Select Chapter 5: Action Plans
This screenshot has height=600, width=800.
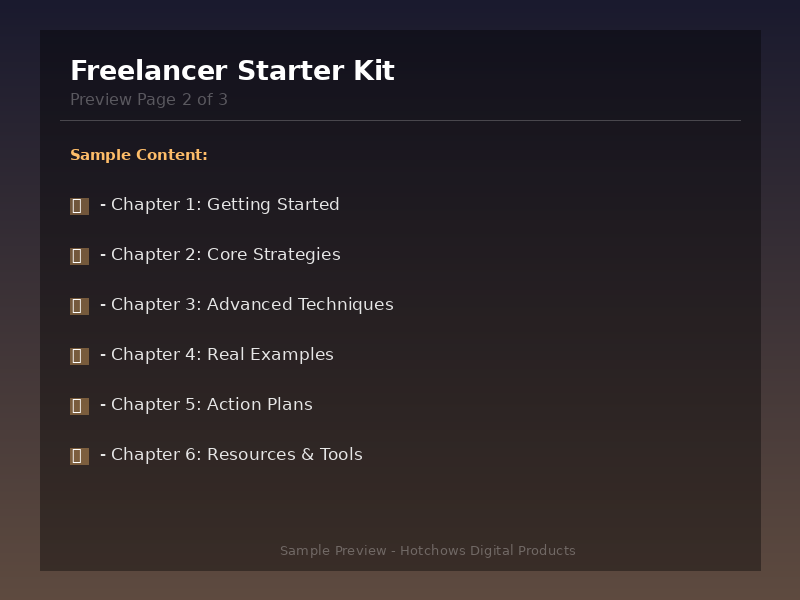click(x=211, y=405)
